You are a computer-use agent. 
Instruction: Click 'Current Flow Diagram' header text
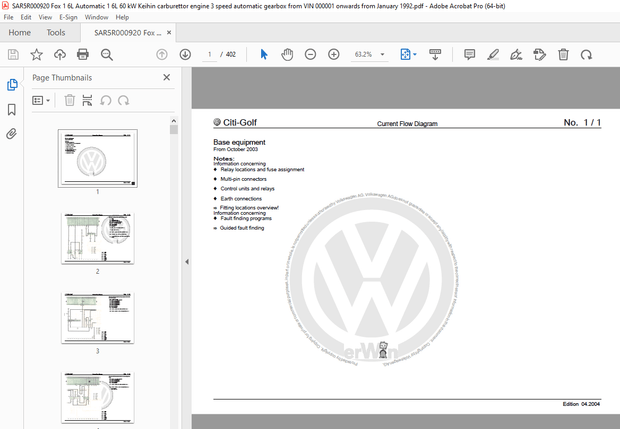407,124
